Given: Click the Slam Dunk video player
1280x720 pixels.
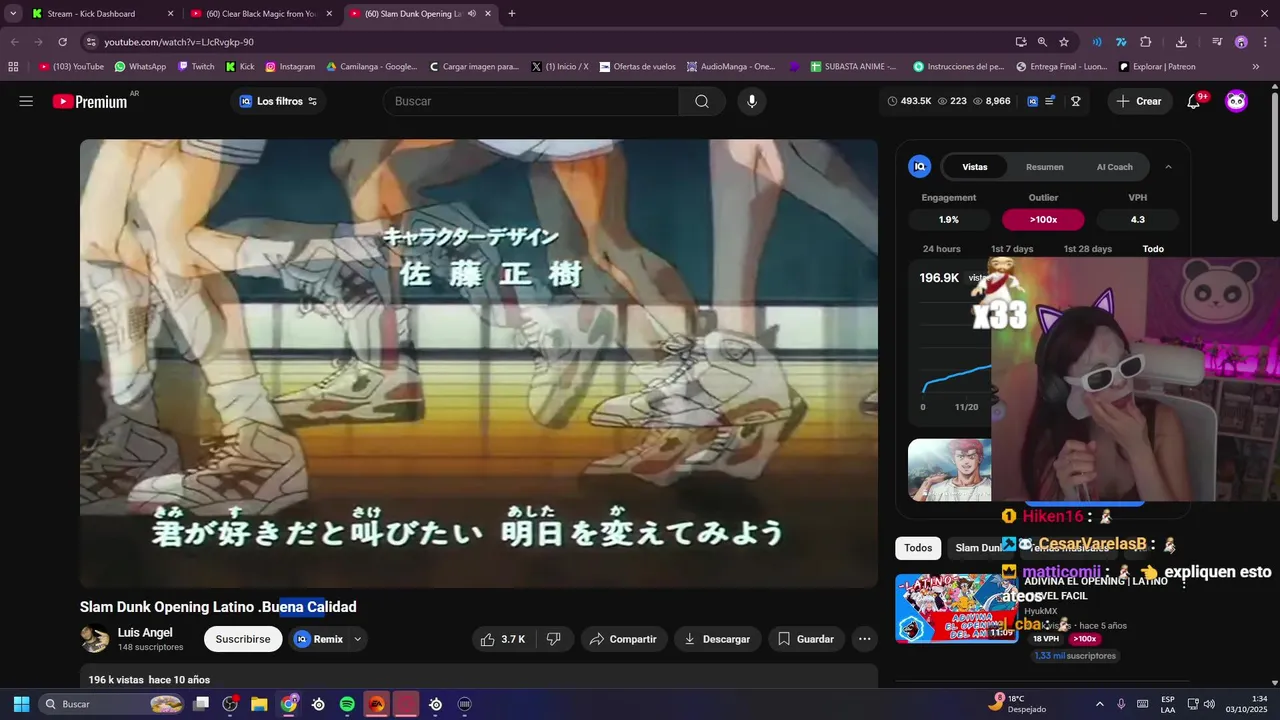Looking at the screenshot, I should pos(479,363).
